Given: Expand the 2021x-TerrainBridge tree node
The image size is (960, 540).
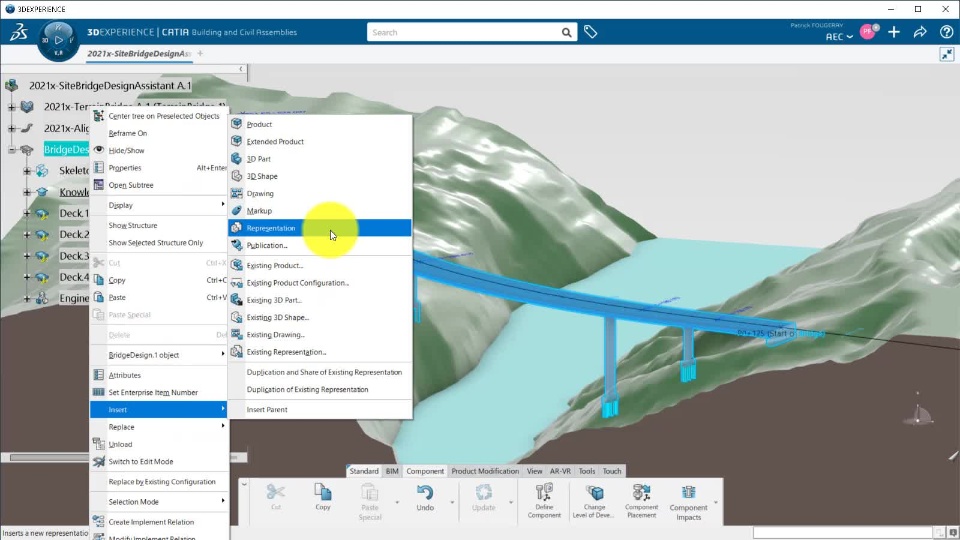Looking at the screenshot, I should [12, 107].
